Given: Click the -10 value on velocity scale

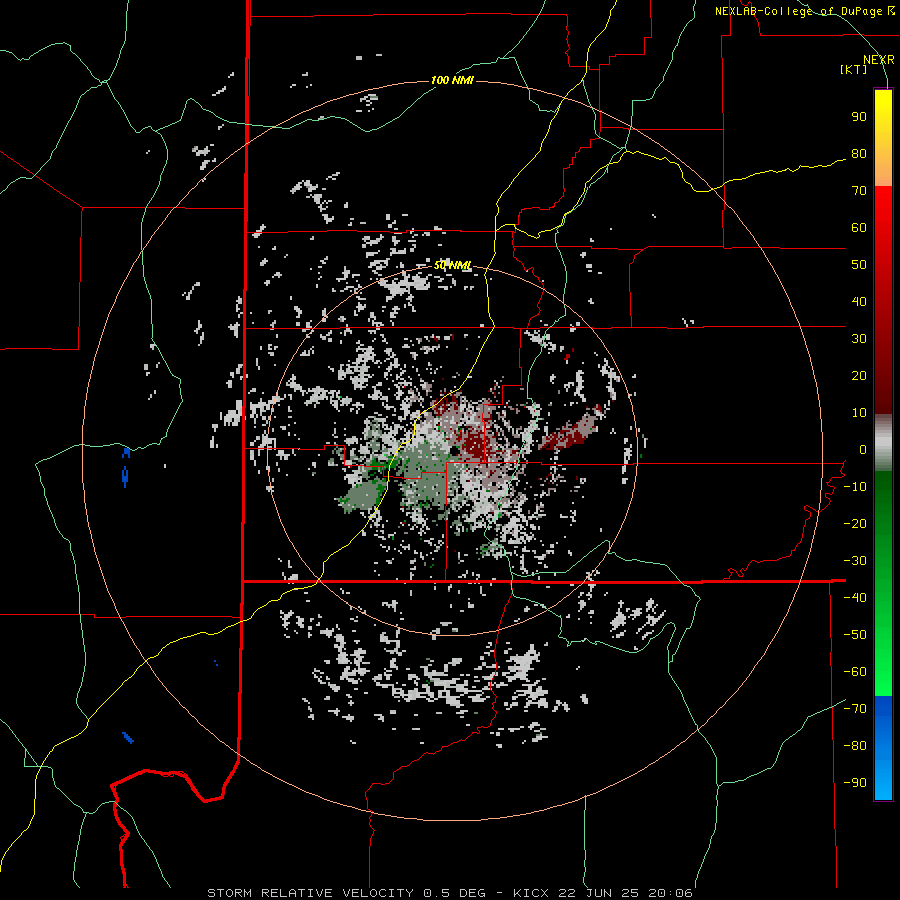Looking at the screenshot, I should click(855, 487).
